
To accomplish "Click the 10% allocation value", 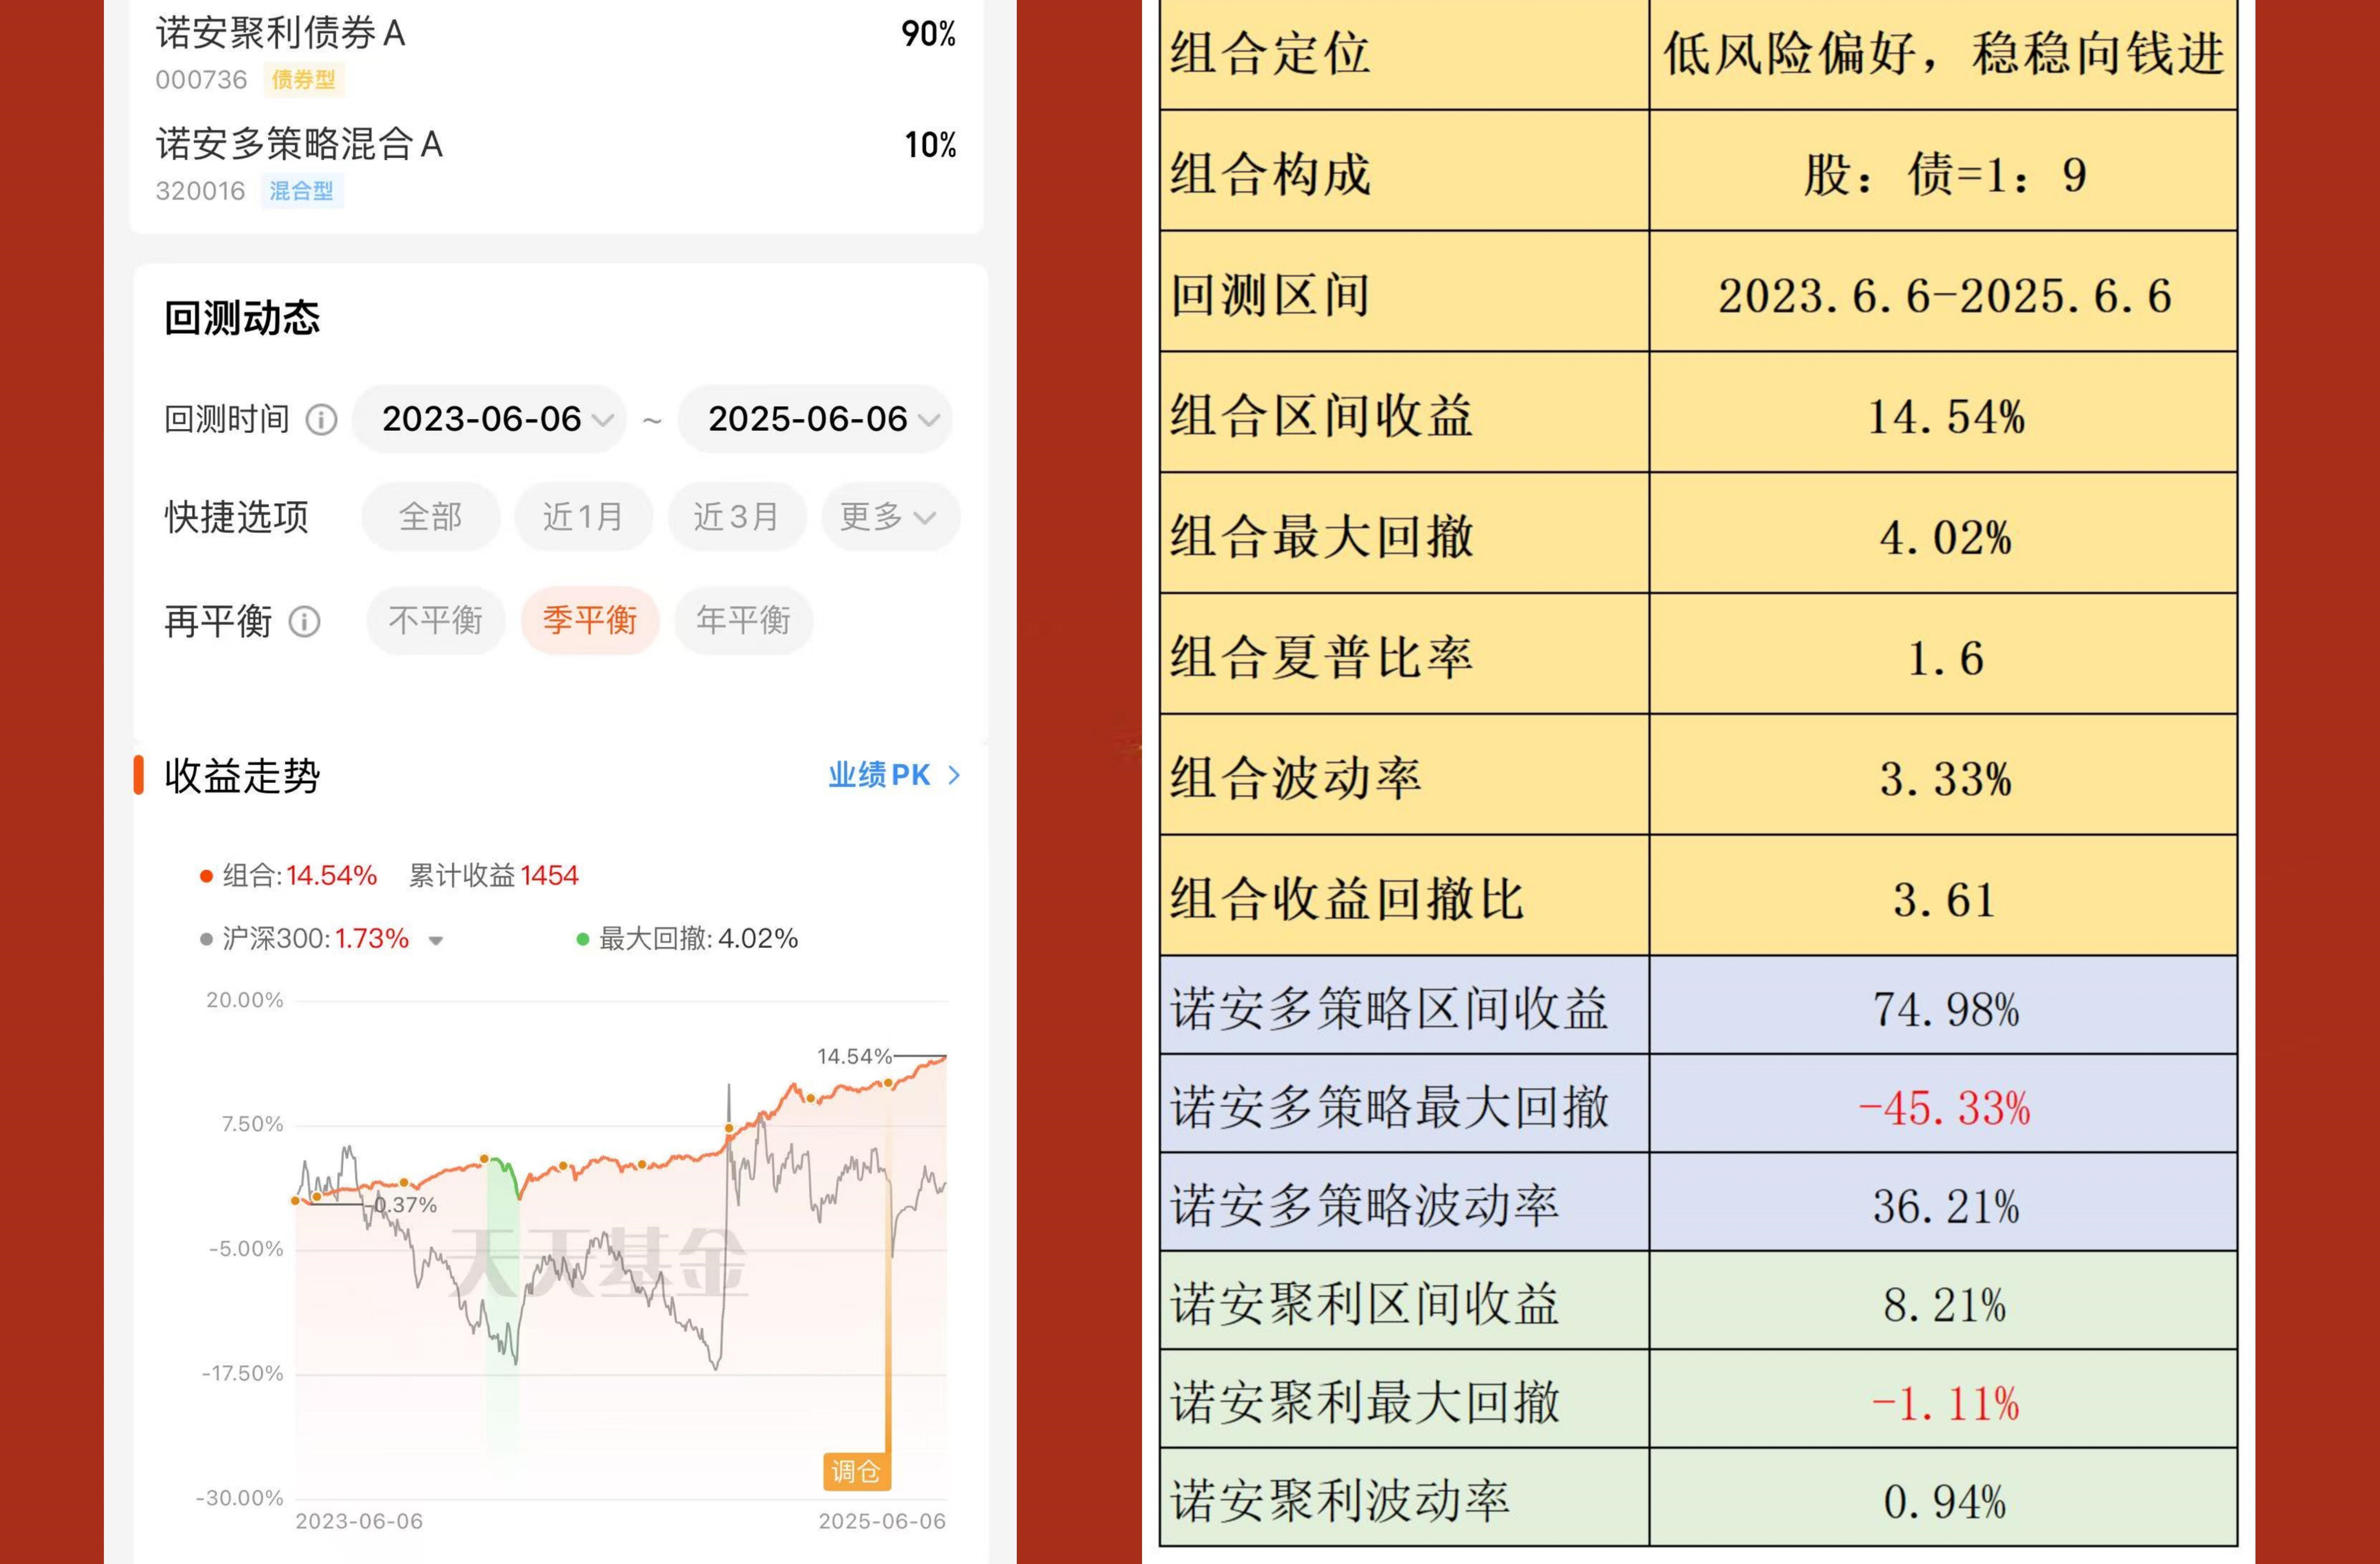I will 930,145.
